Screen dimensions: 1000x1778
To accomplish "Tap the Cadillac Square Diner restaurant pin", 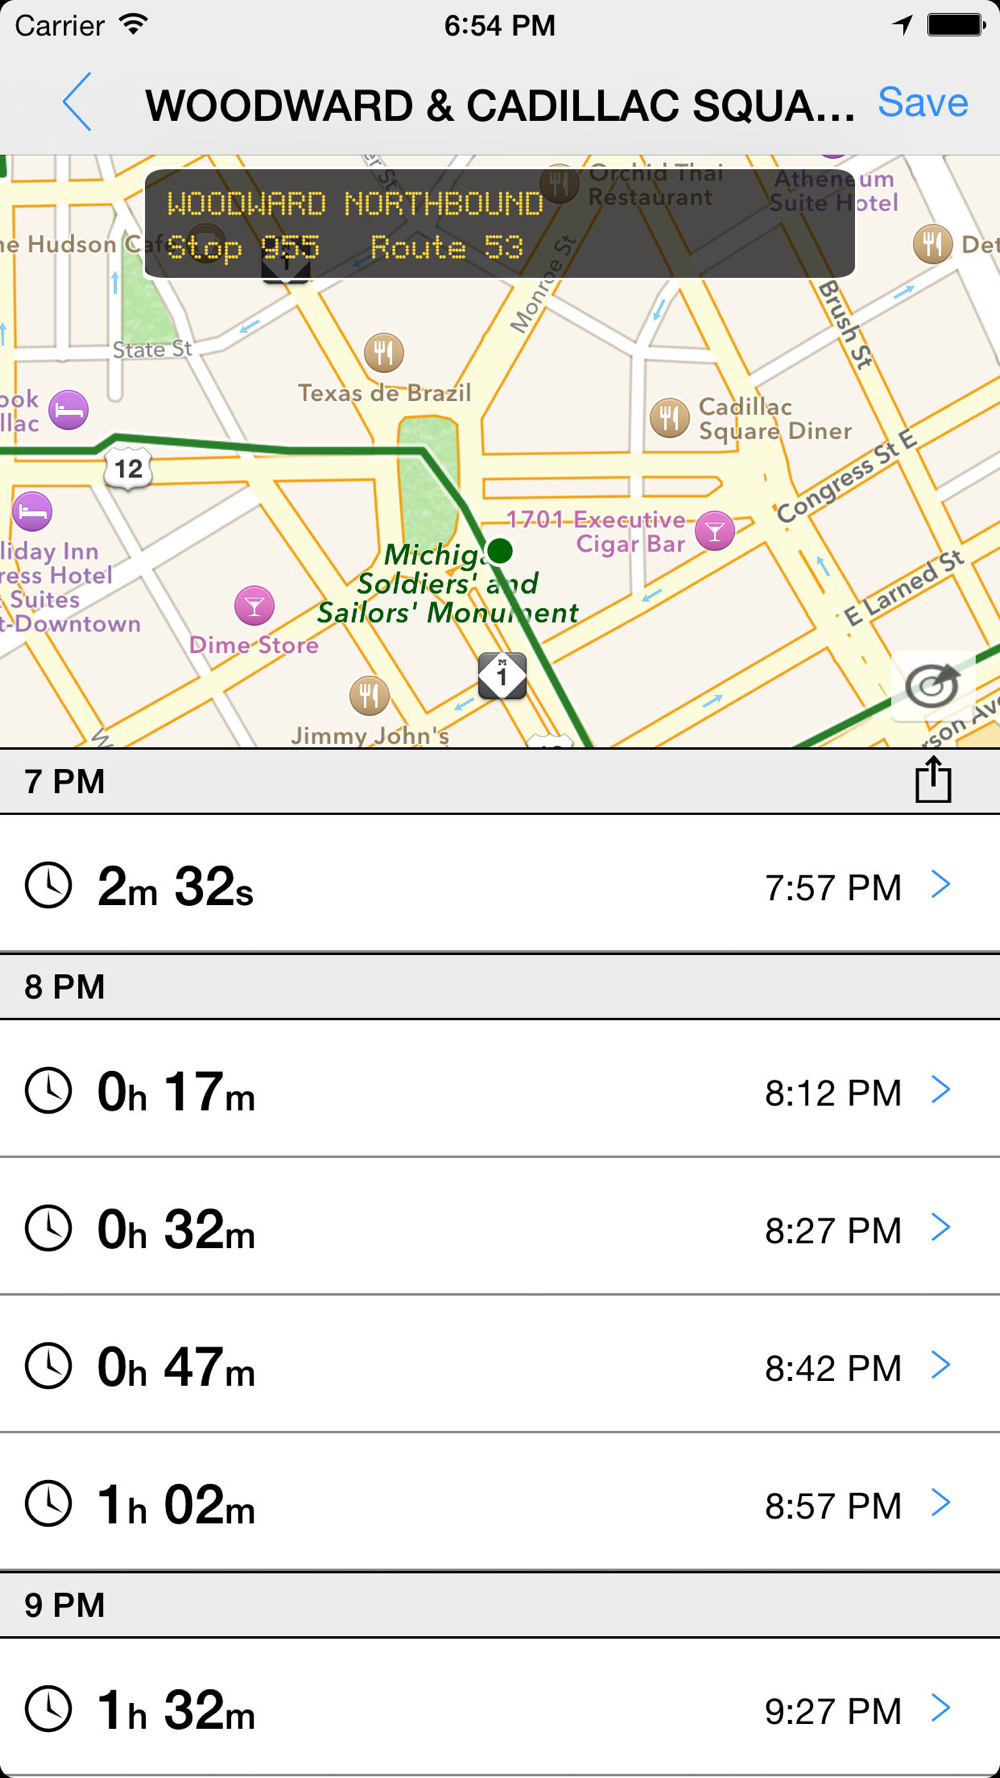I will point(669,418).
